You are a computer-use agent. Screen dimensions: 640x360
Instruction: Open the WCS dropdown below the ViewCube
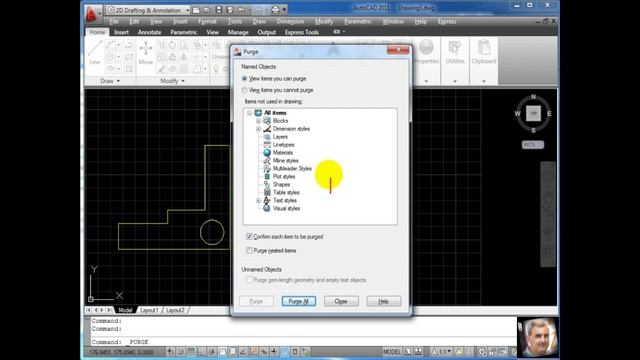tap(533, 144)
